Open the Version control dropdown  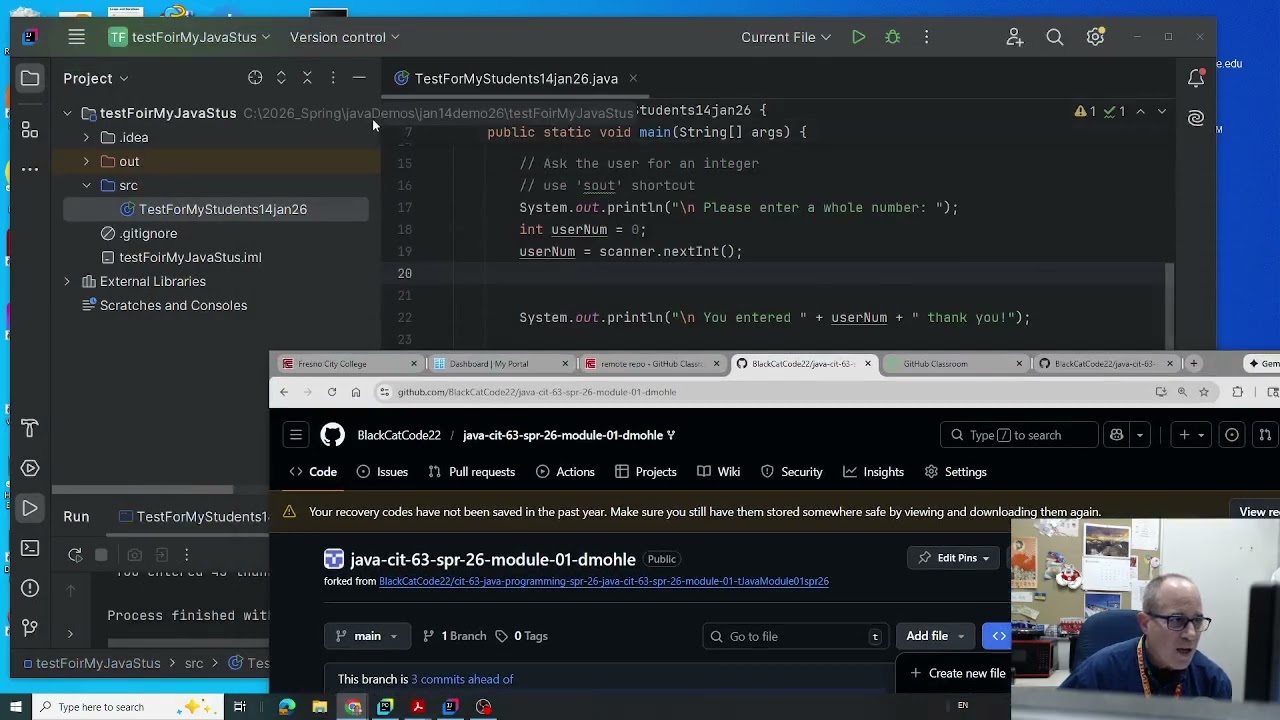coord(344,37)
